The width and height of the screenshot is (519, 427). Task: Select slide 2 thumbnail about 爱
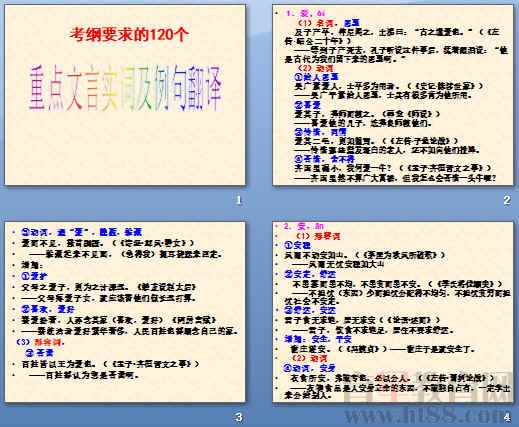click(393, 95)
